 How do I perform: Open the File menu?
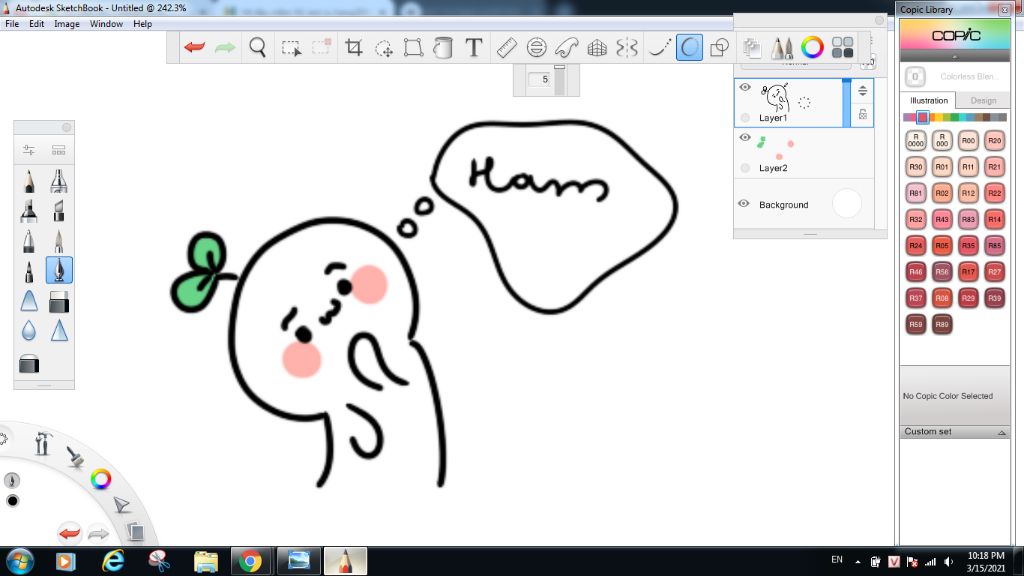12,24
